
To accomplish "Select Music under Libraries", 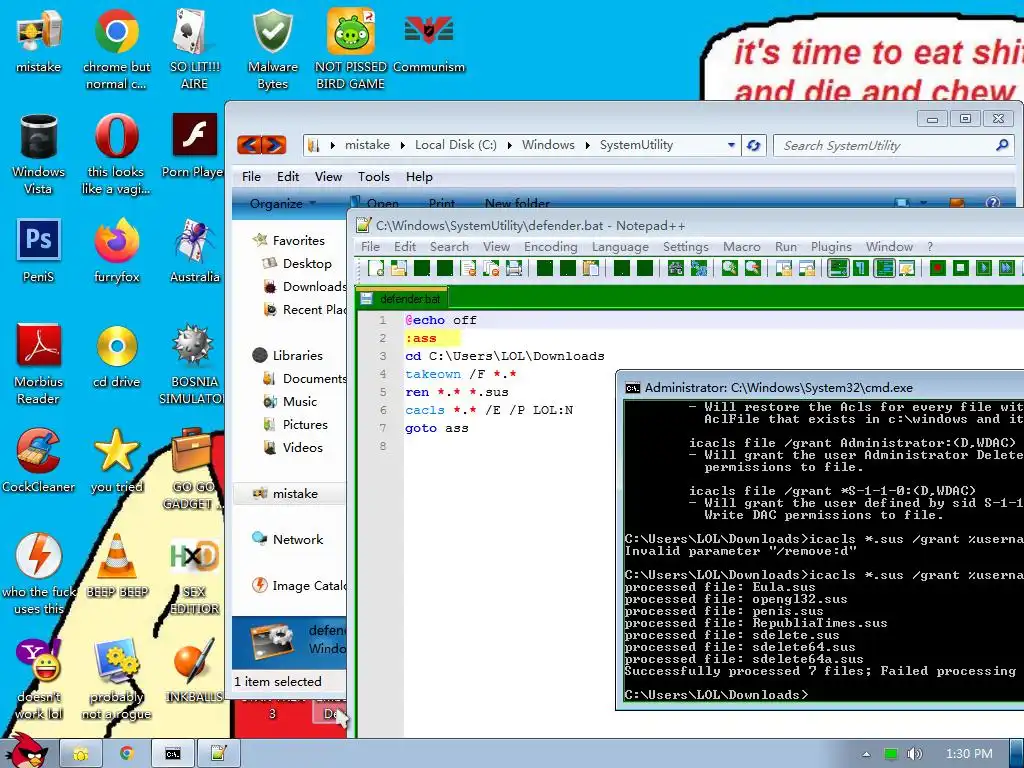I will click(290, 401).
